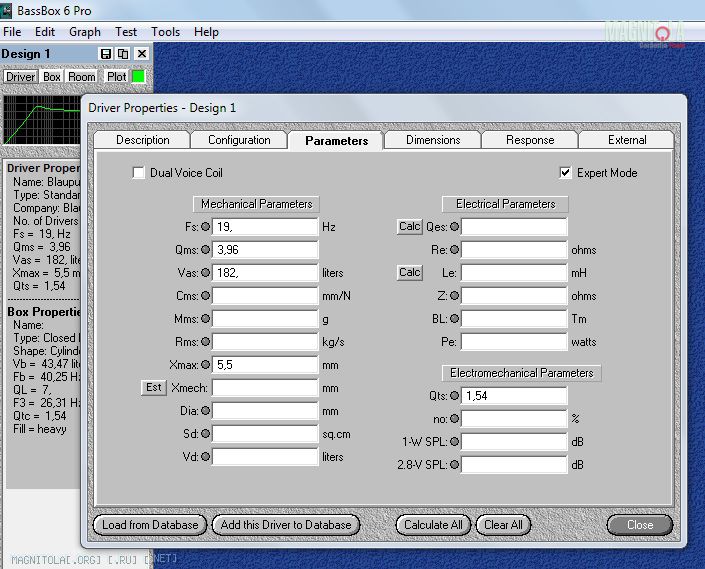Open the Tools menu
The height and width of the screenshot is (569, 705).
[165, 32]
